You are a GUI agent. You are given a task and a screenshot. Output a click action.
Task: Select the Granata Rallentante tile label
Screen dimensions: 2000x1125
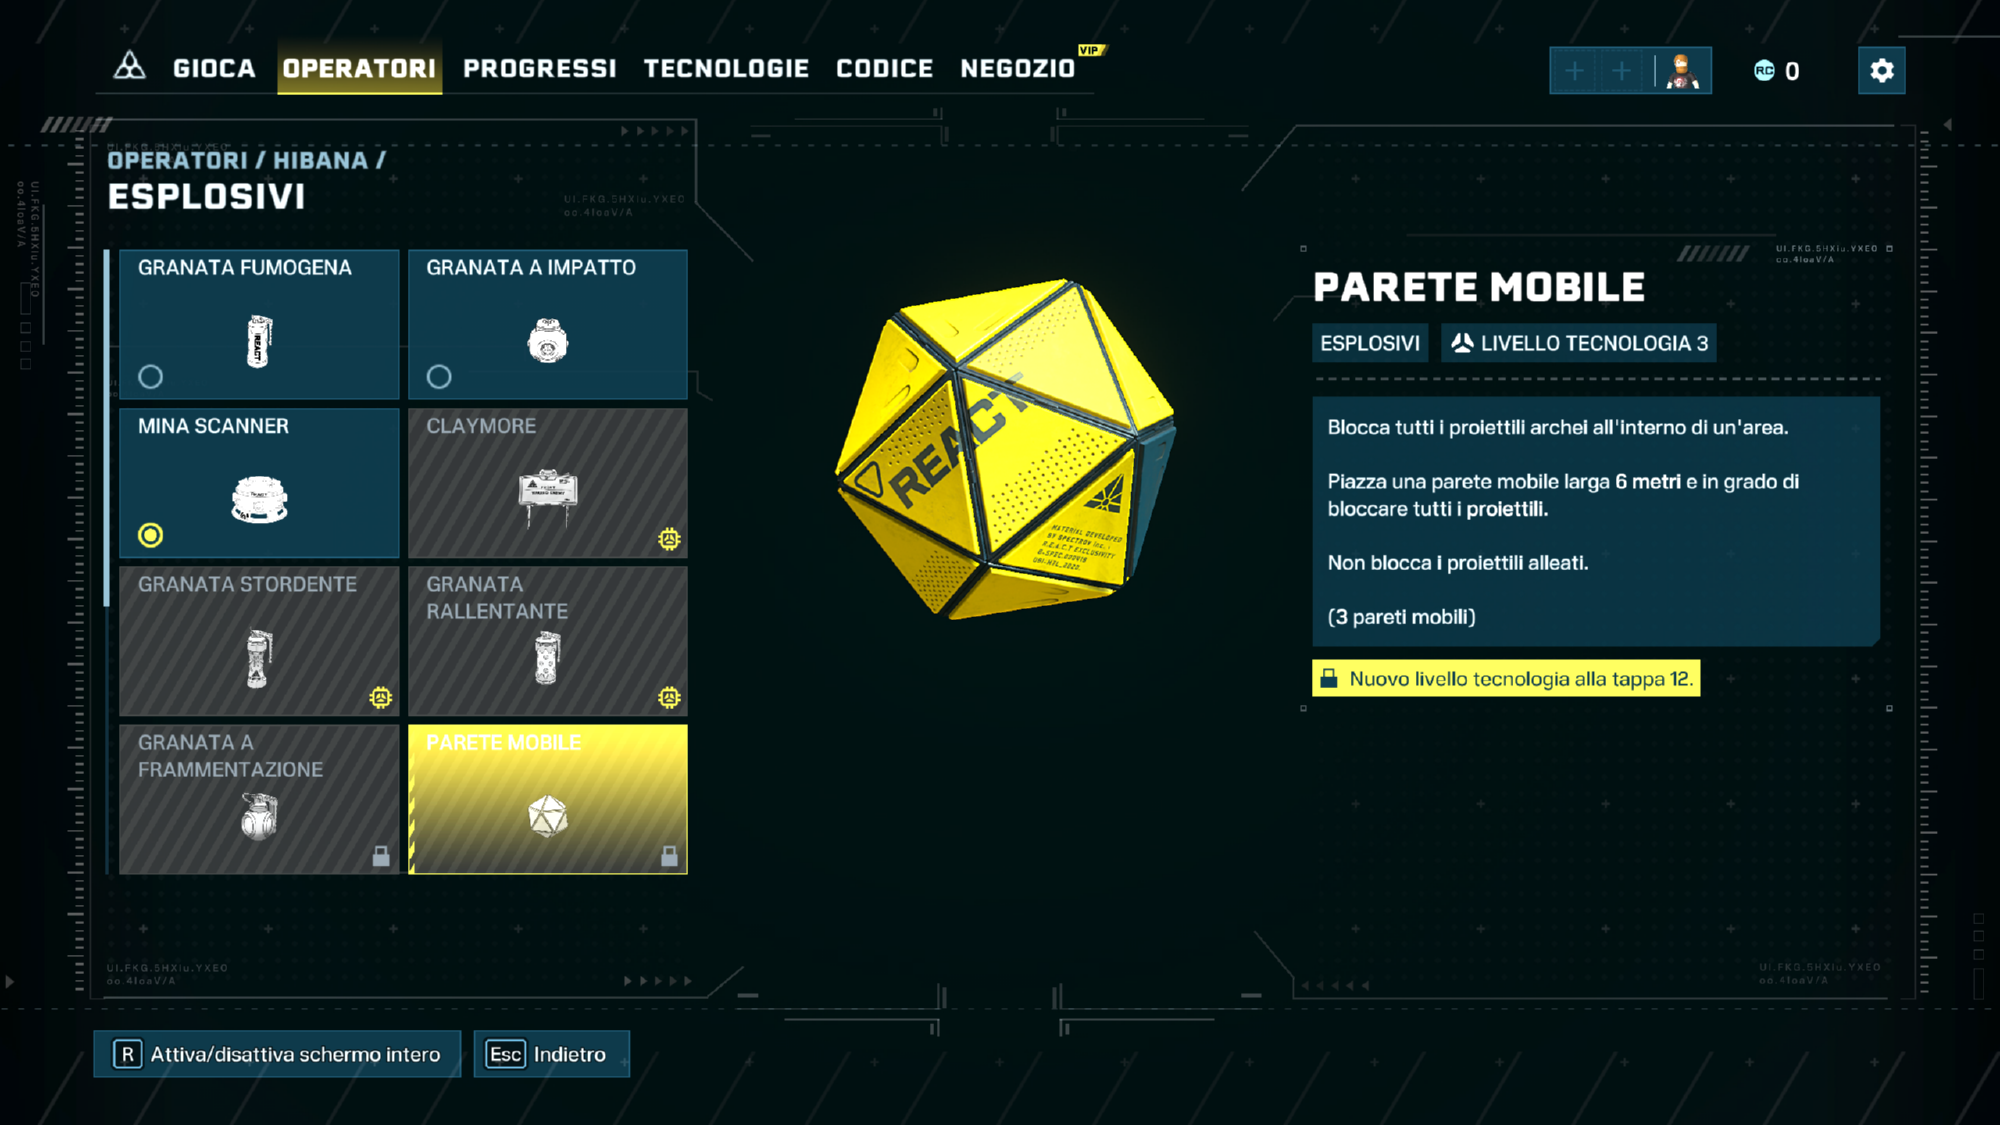click(x=497, y=597)
